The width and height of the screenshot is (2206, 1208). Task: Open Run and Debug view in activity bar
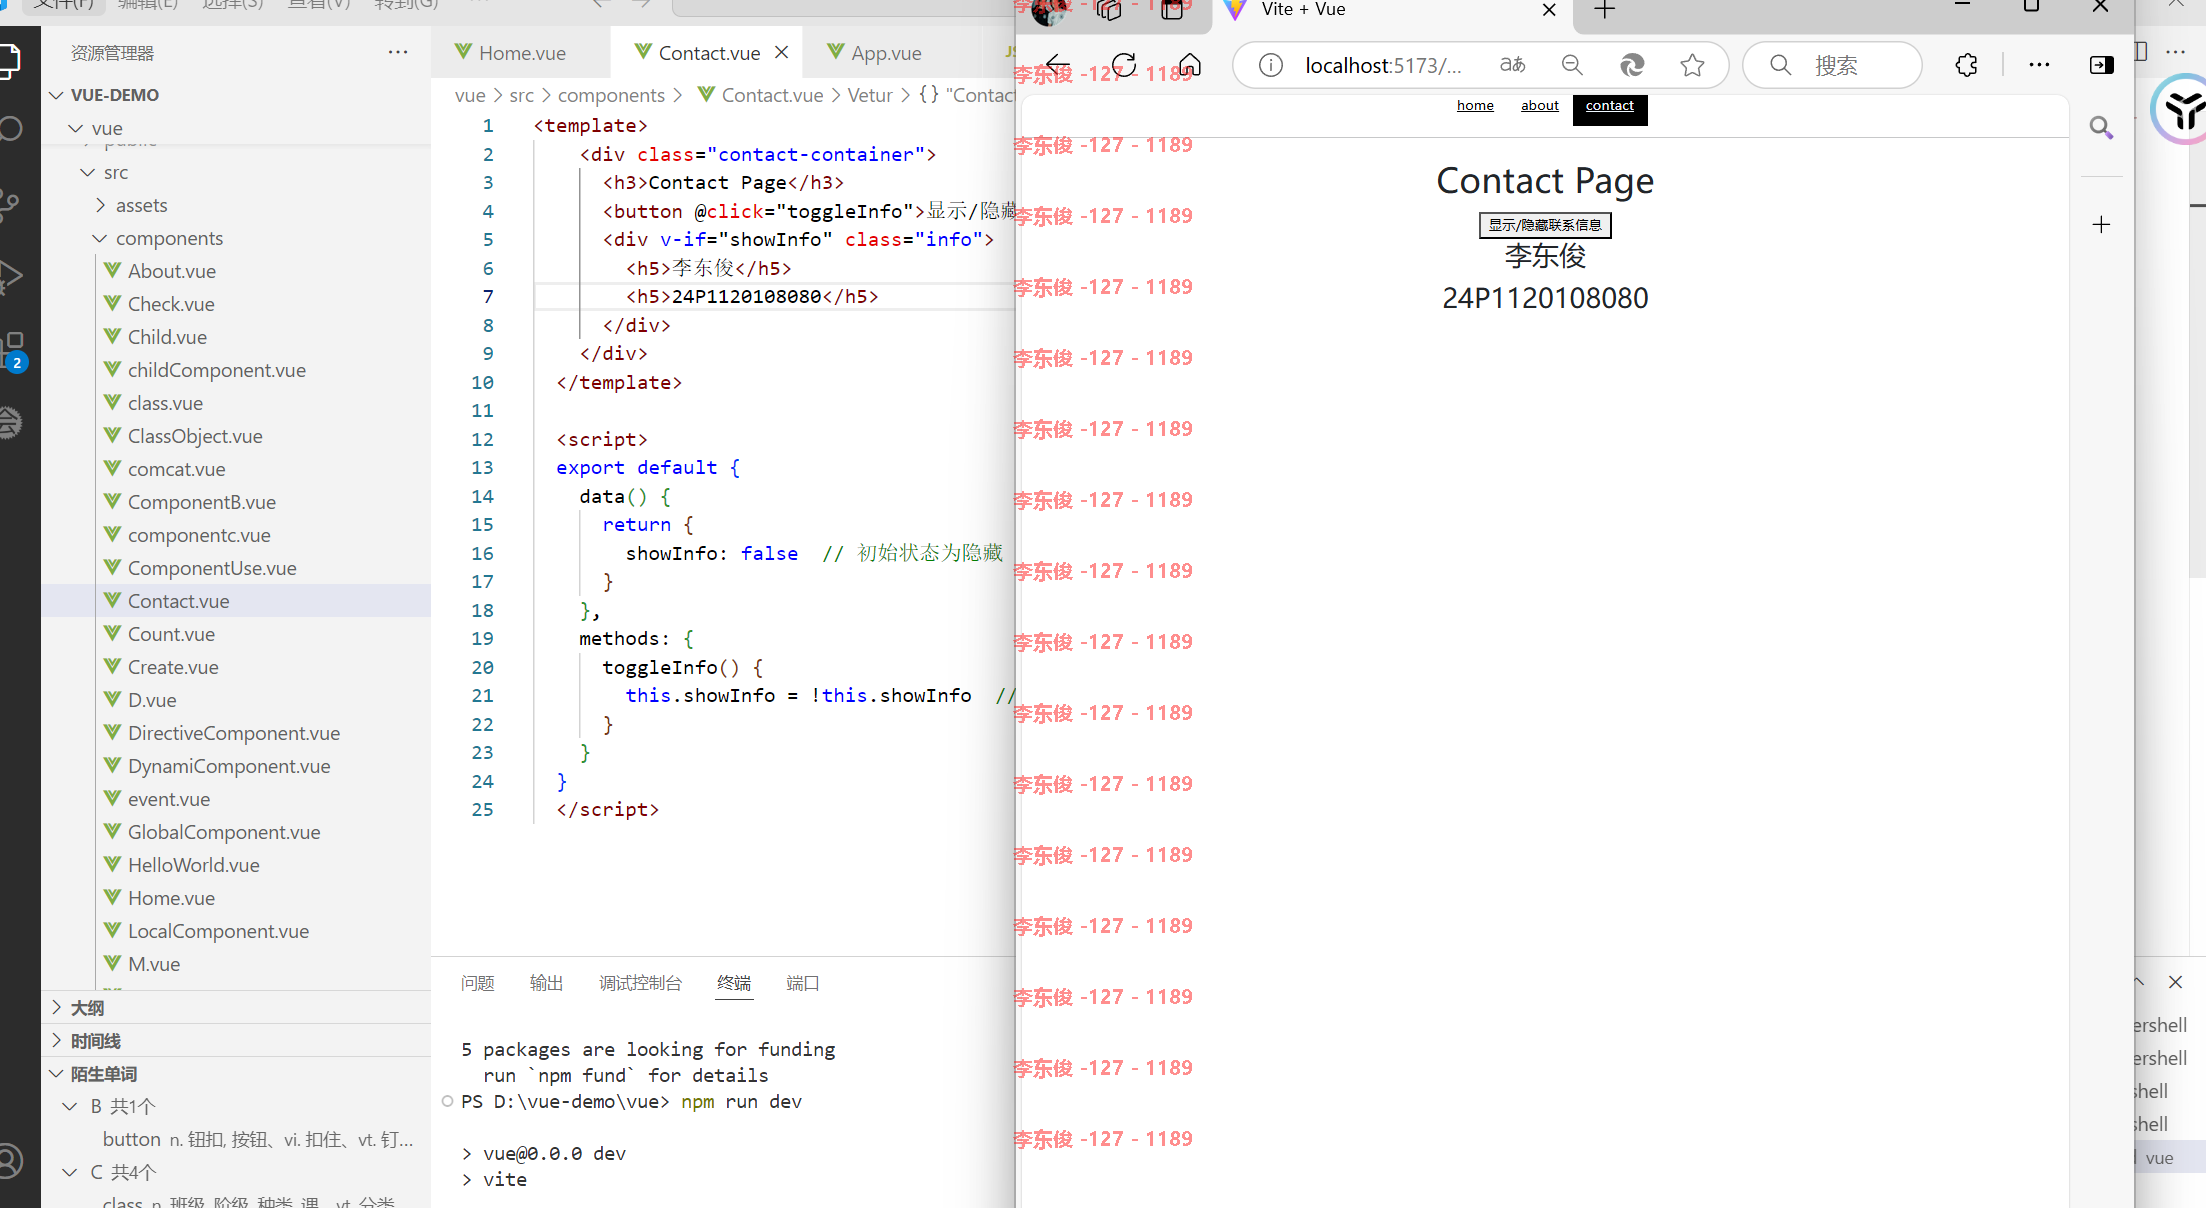click(x=10, y=277)
